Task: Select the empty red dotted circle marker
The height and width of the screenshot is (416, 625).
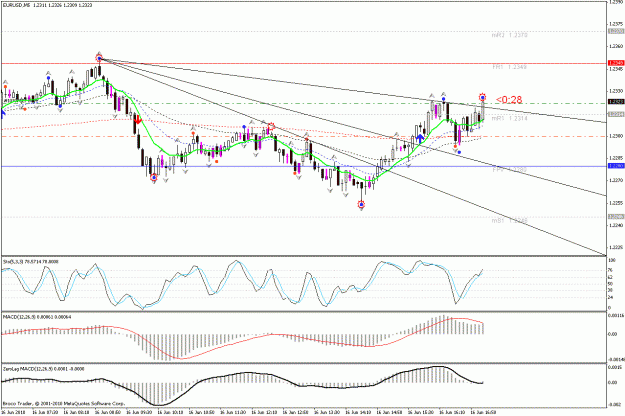Action: (x=271, y=127)
